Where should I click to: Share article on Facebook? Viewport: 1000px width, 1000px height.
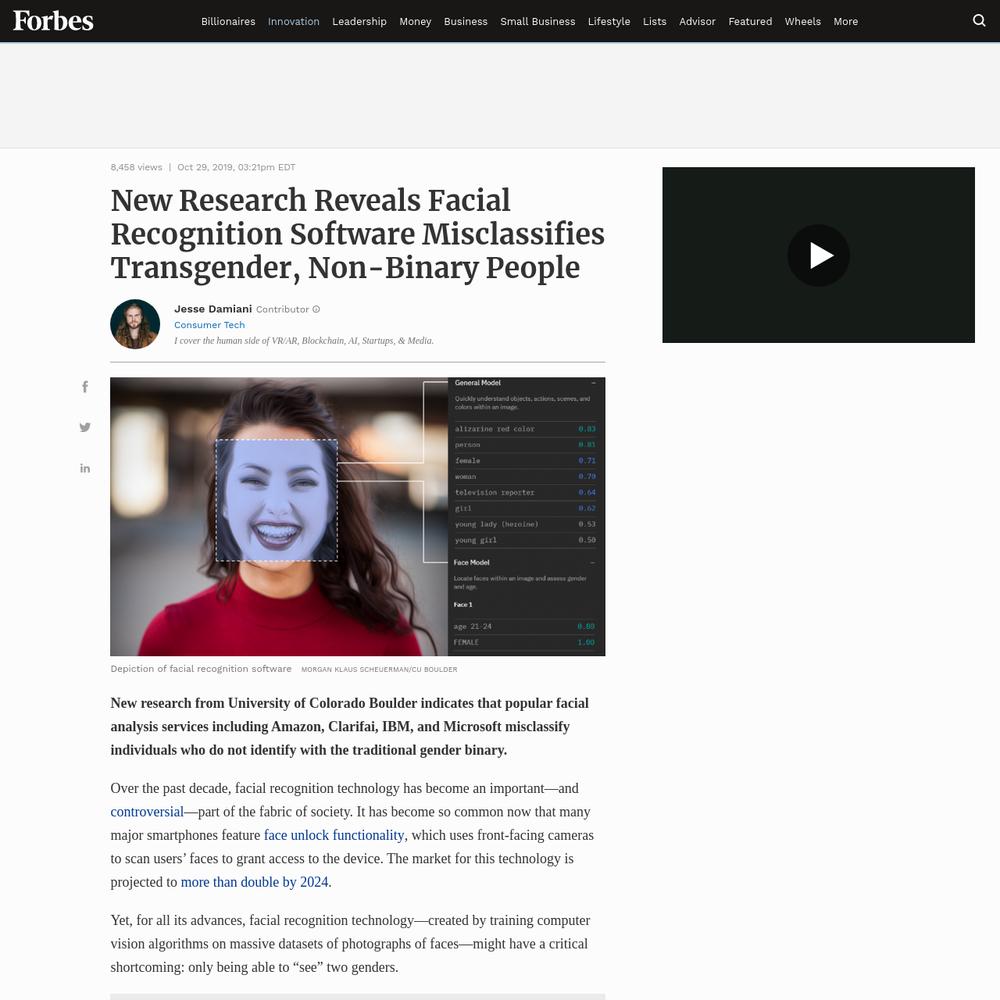pos(85,386)
